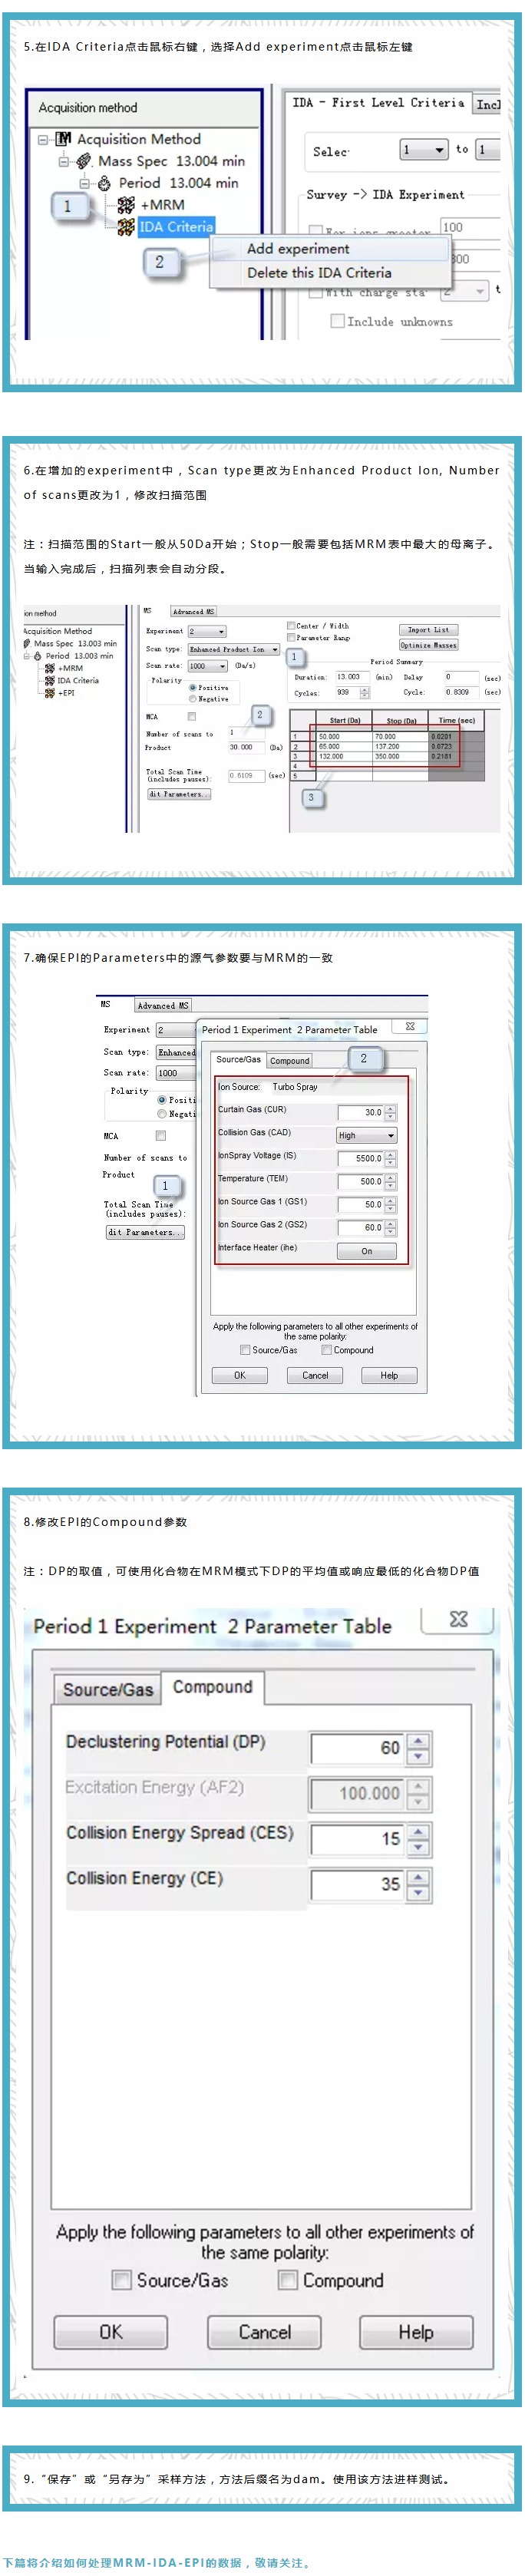Select the +MRM experiment in step 5 tree
Viewport: 525px width, 2576px height.
[161, 205]
